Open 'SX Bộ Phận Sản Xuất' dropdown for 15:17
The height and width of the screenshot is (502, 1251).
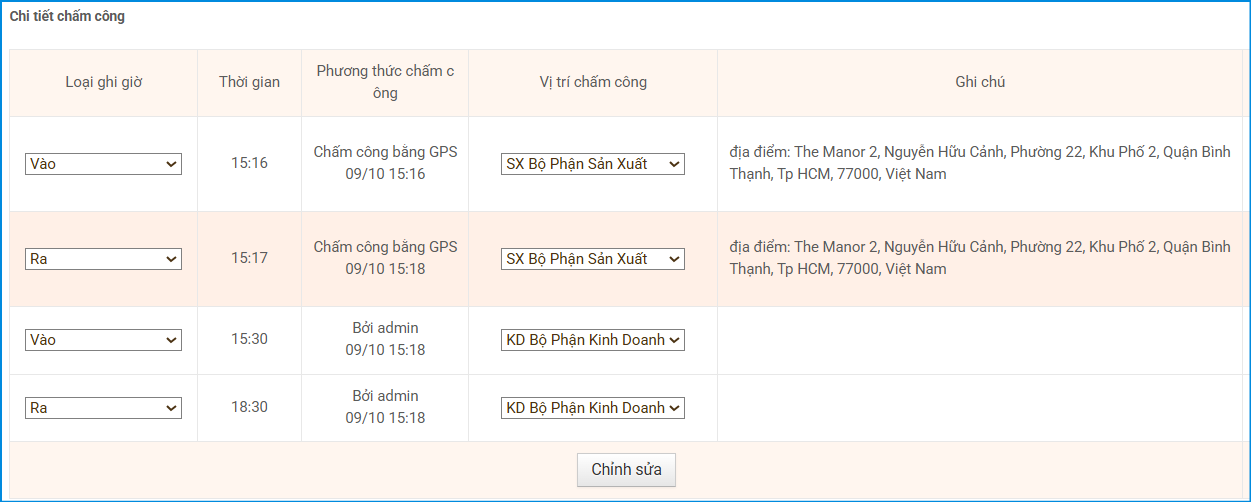[x=592, y=259]
